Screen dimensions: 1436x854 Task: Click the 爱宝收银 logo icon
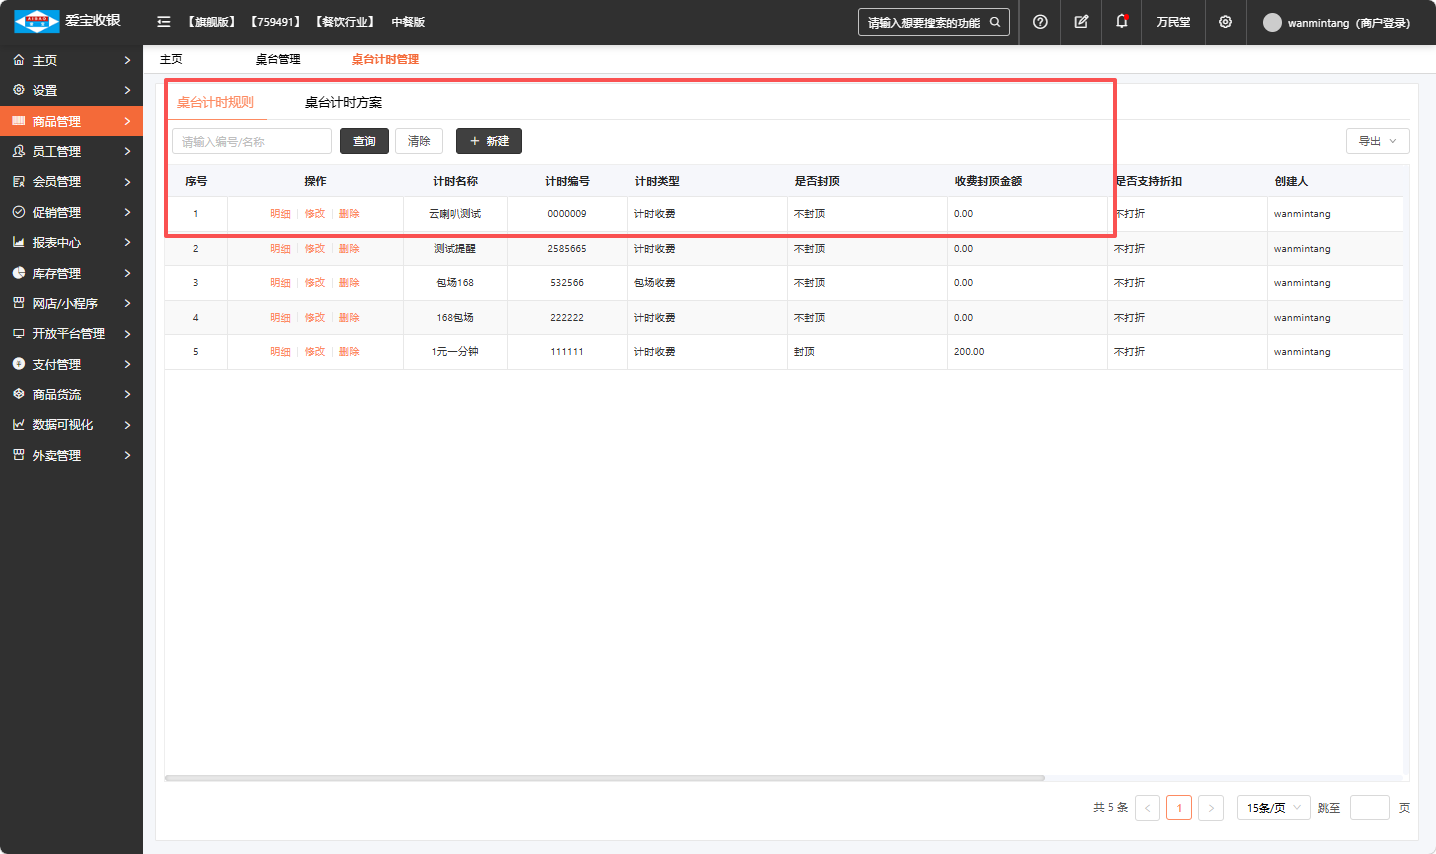[37, 21]
